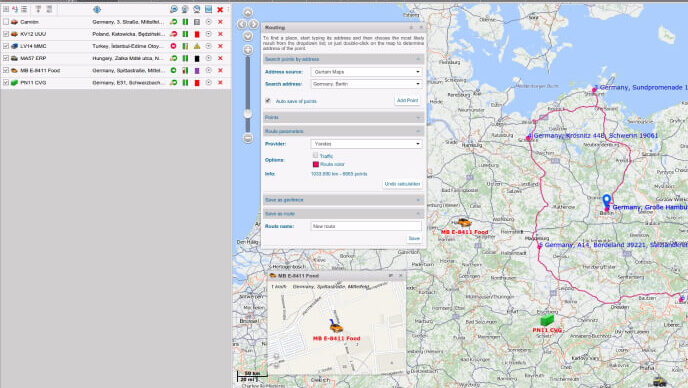Click the map zoom in plus button
The width and height of the screenshot is (688, 388).
tap(247, 50)
